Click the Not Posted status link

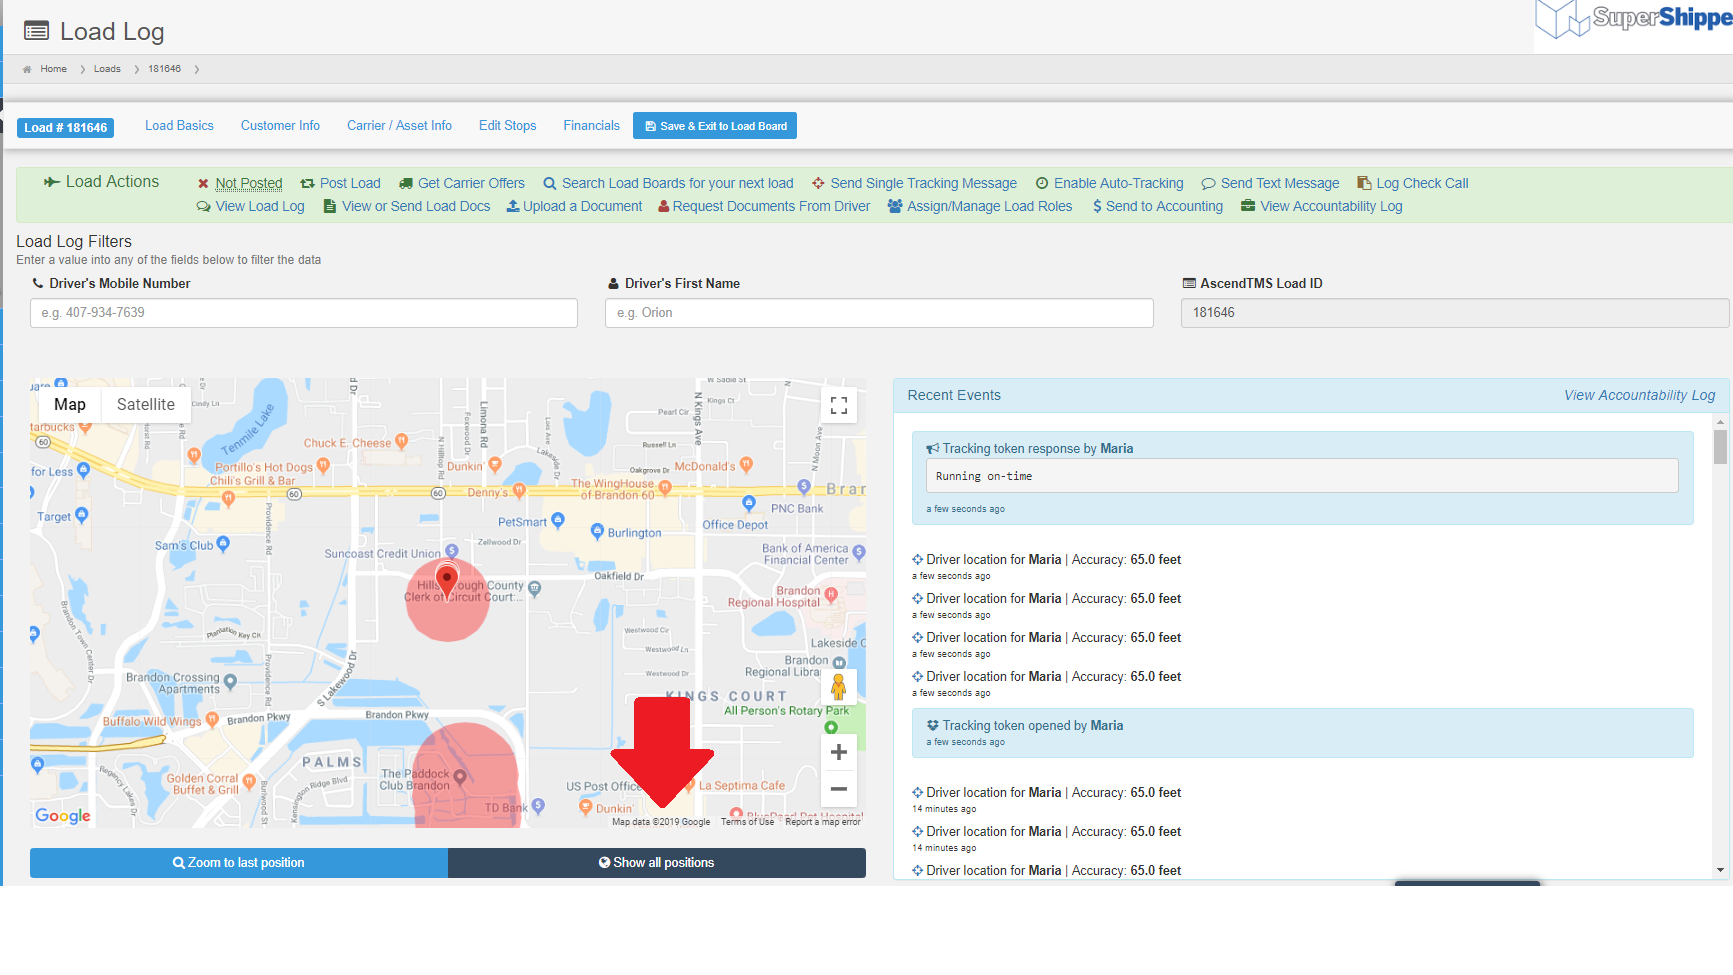[249, 183]
